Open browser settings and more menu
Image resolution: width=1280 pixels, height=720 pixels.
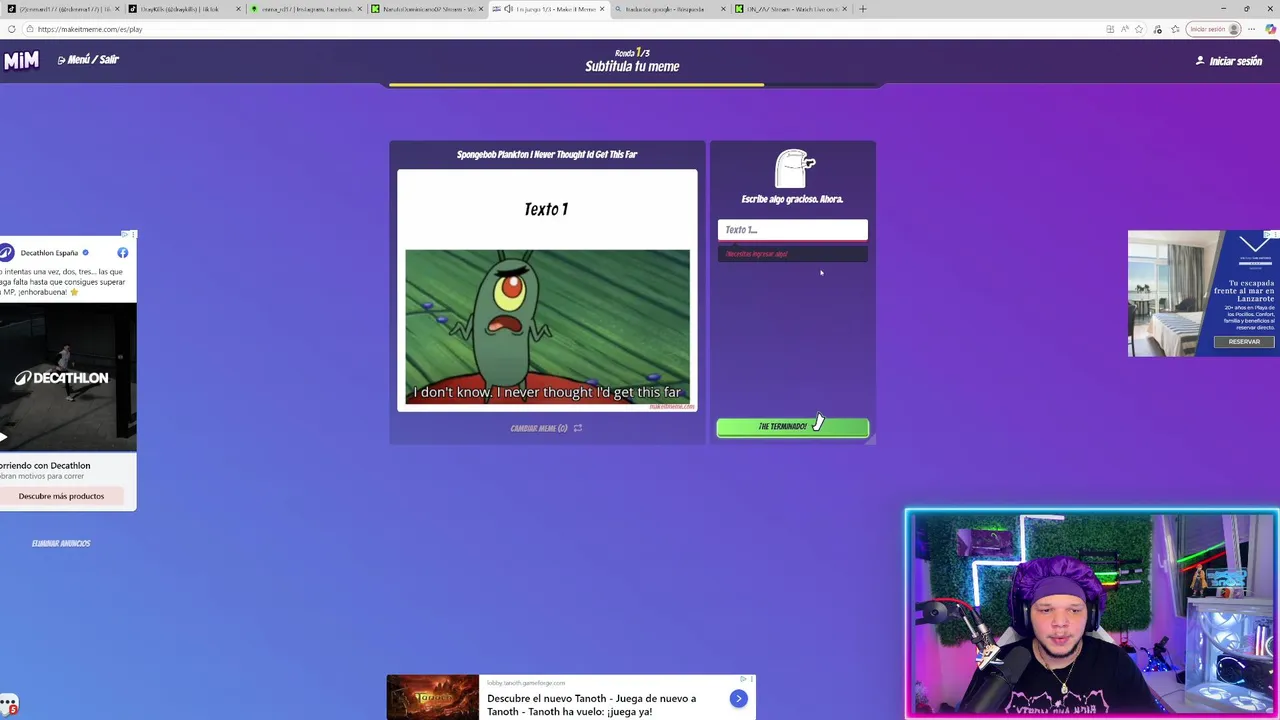click(1251, 29)
